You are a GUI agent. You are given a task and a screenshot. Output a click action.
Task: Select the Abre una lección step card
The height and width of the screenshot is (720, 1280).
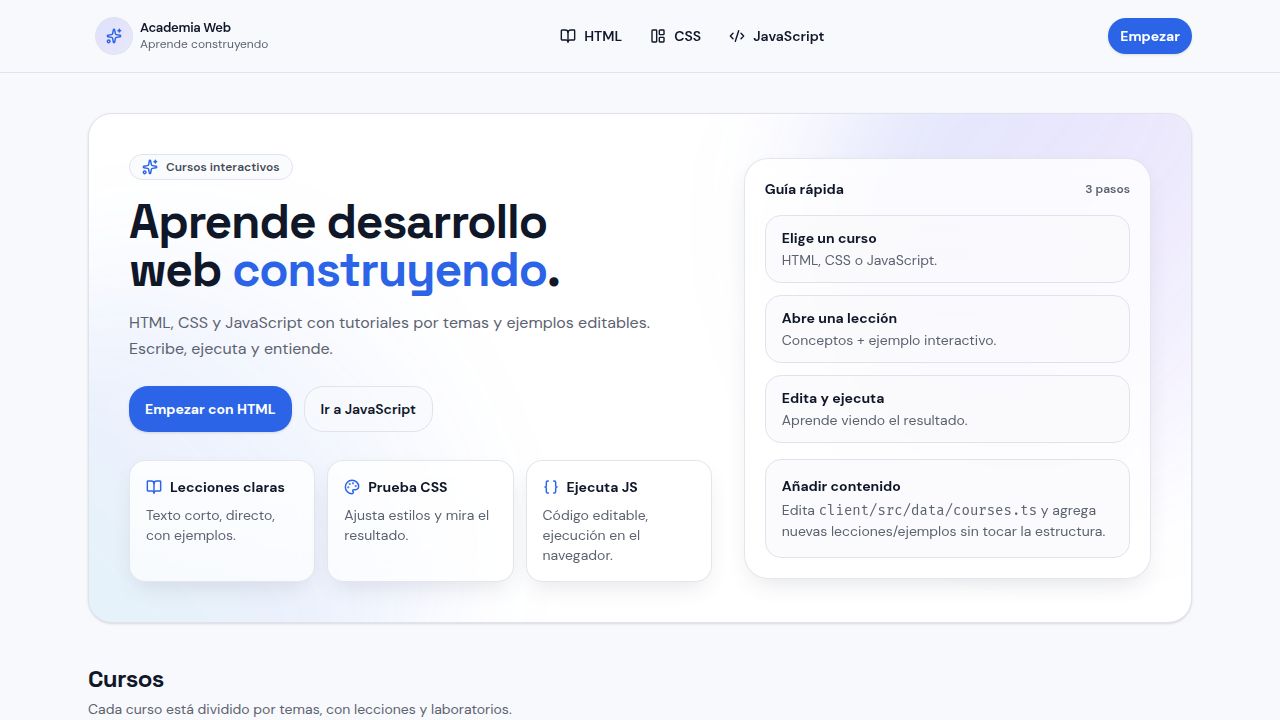[947, 329]
